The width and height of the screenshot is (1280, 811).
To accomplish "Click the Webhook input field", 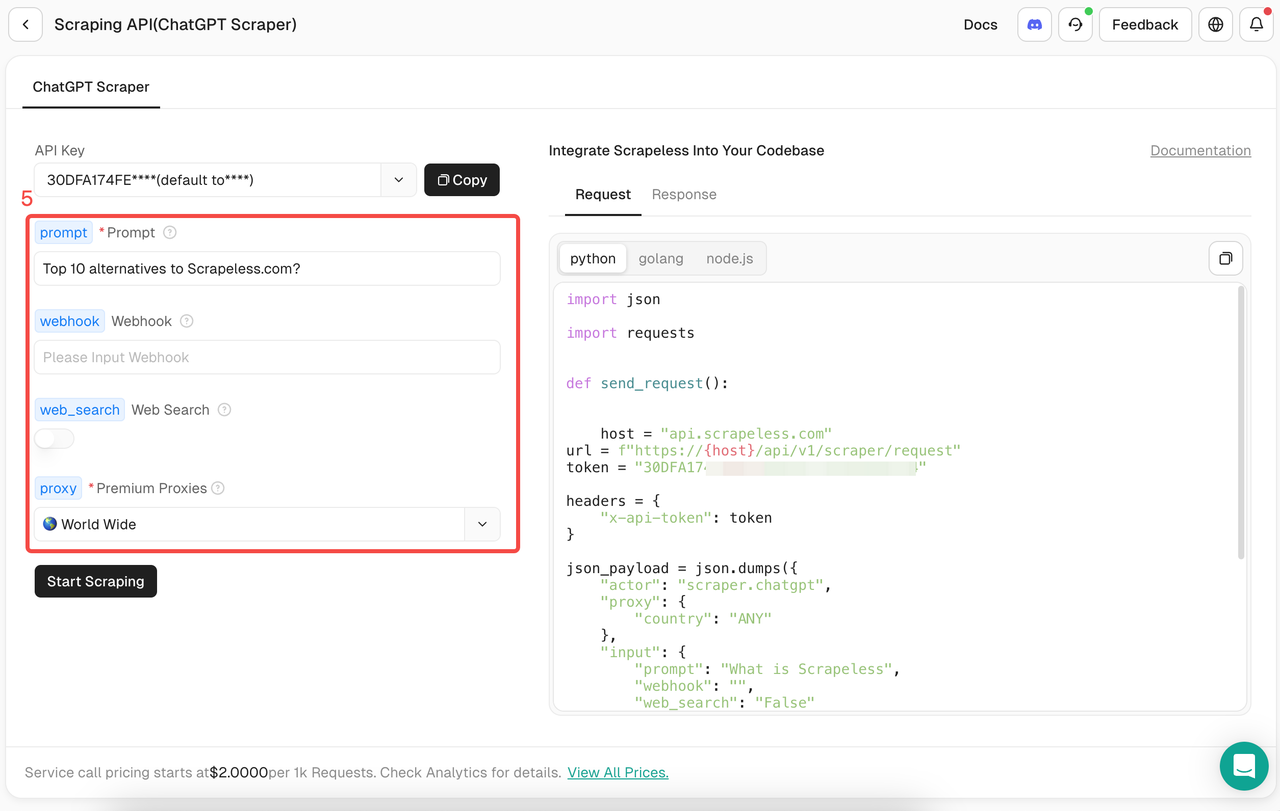I will 267,357.
